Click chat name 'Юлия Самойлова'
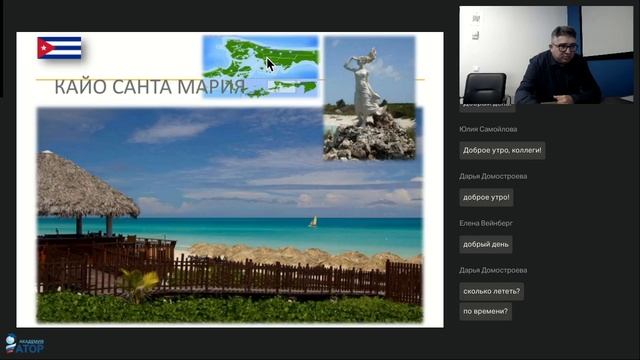 tap(488, 129)
